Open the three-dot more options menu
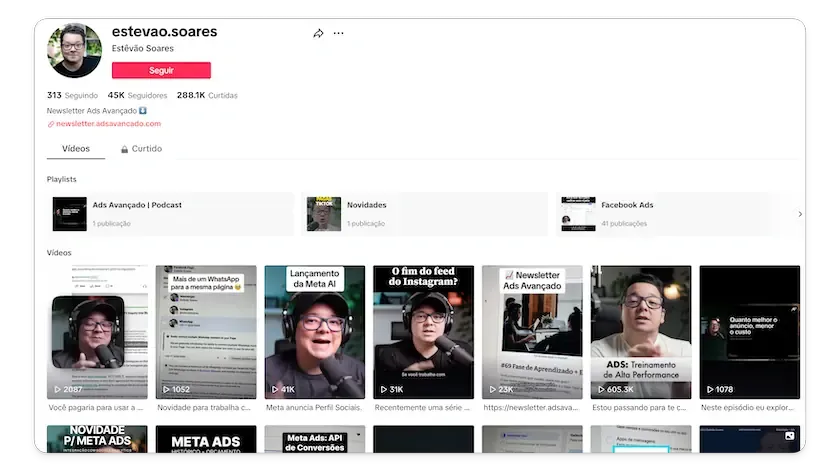This screenshot has width=840, height=472. pos(339,33)
